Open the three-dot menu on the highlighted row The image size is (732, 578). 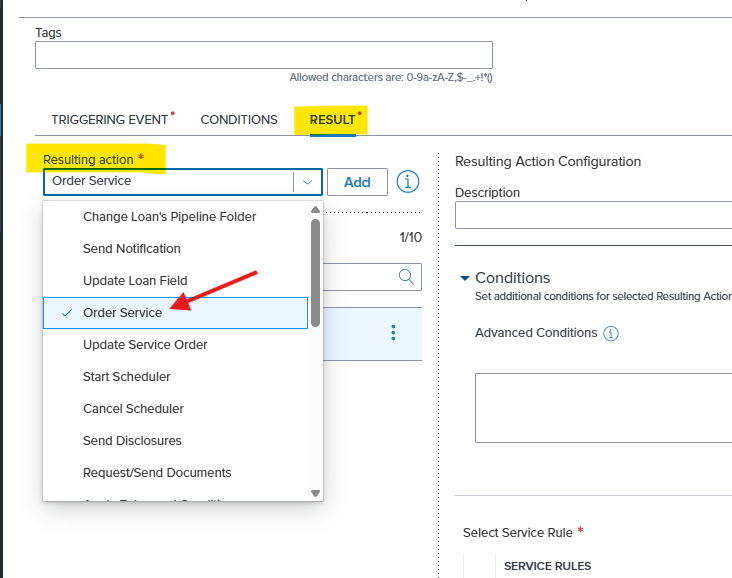point(394,333)
